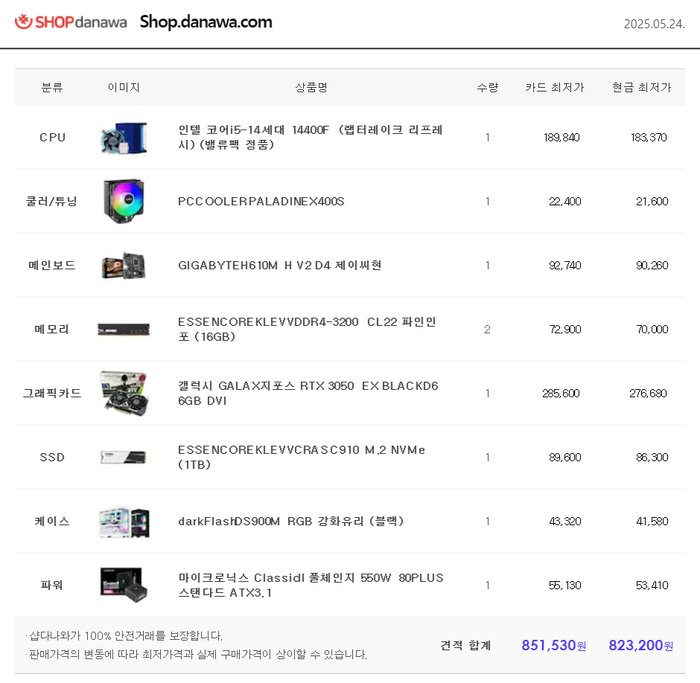
Task: Click the SSD cash price 86,300
Action: [x=652, y=457]
